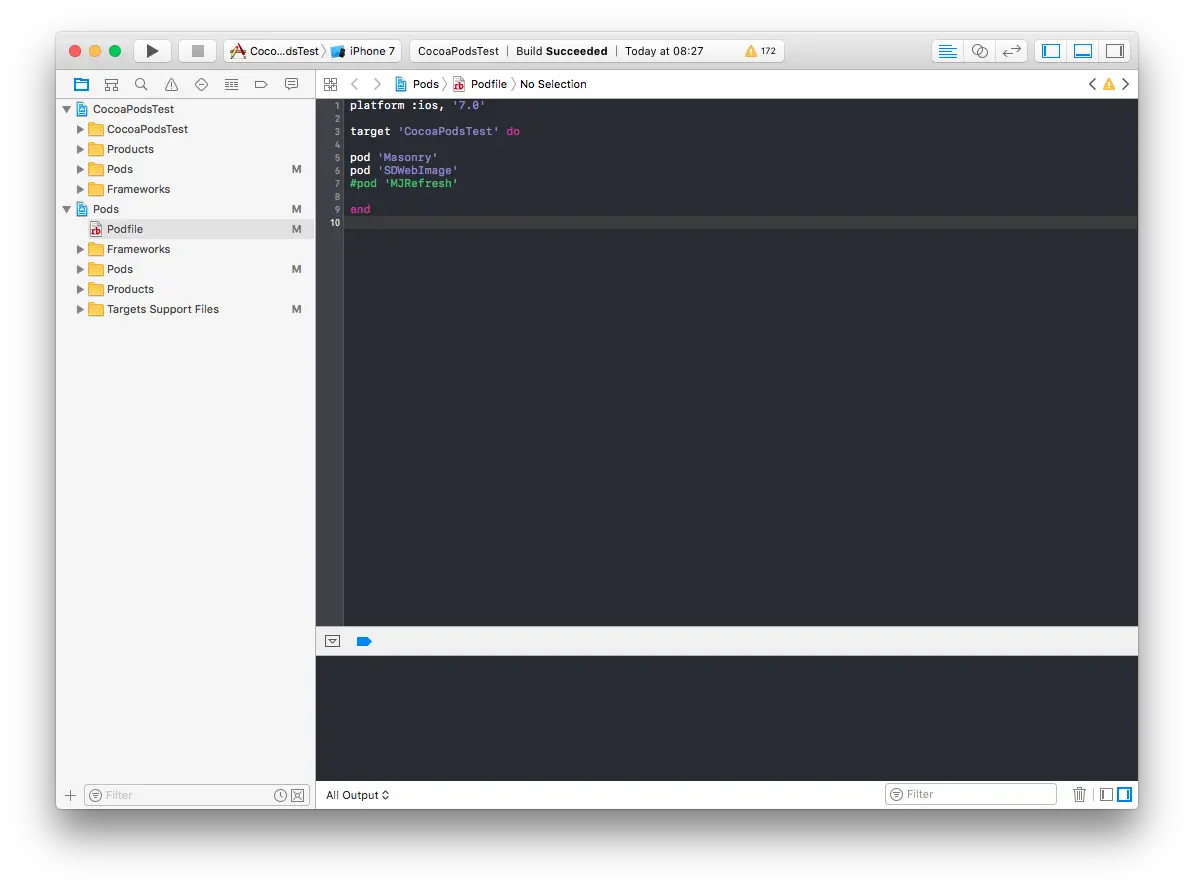Open the Version editor arrows icon

[1011, 50]
